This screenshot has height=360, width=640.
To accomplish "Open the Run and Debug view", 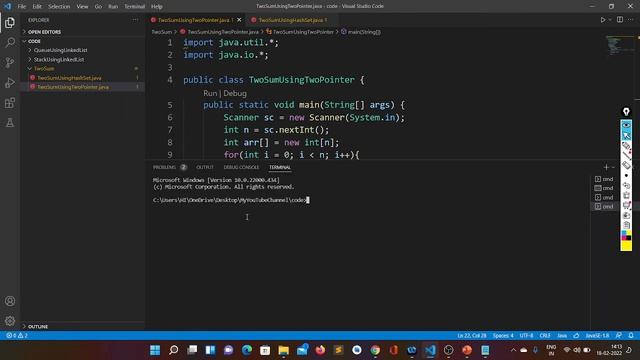I will (x=10, y=82).
